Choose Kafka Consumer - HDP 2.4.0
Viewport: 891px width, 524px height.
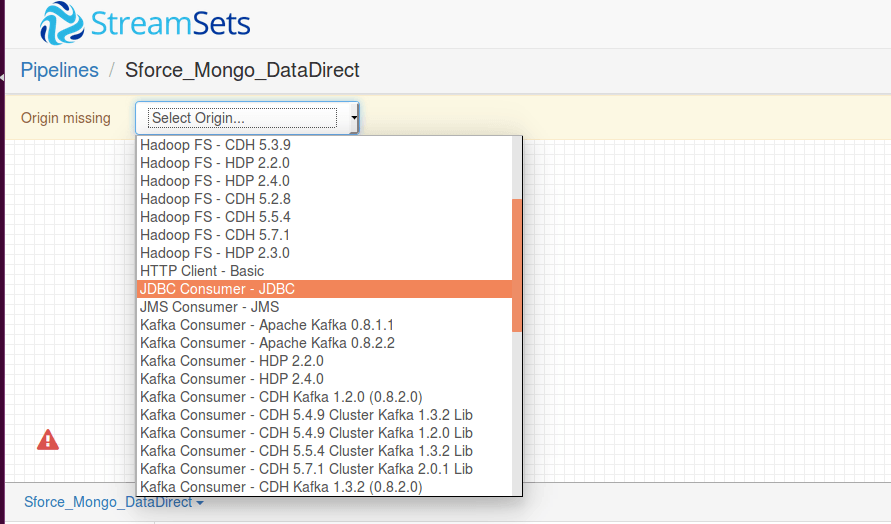pos(231,379)
